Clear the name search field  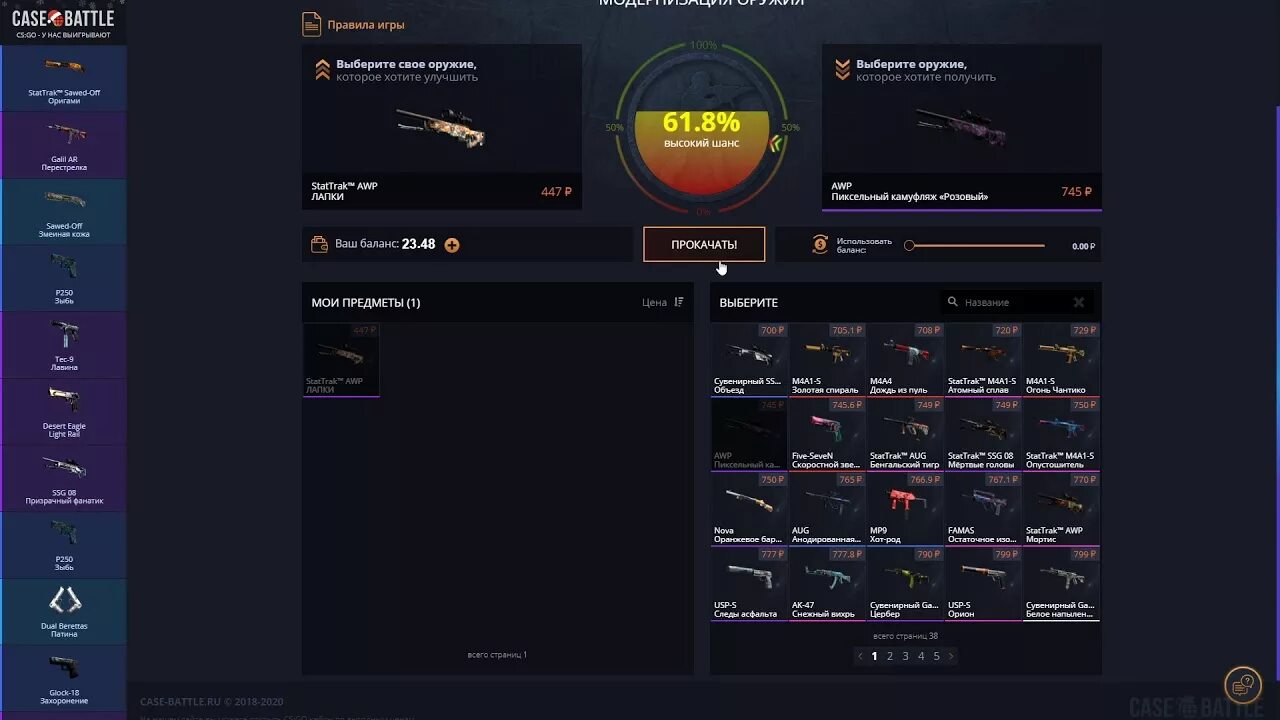point(1079,302)
